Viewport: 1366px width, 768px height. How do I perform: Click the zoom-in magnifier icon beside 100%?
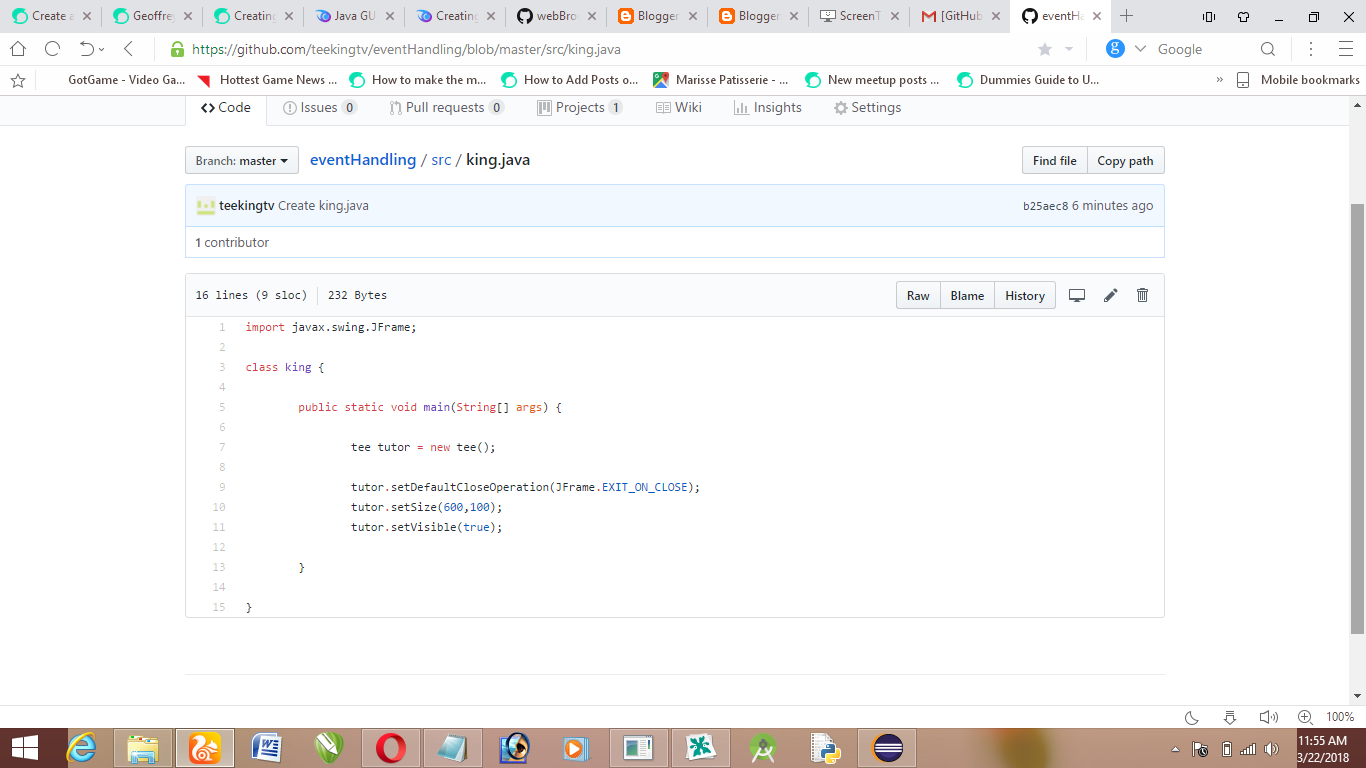click(1305, 717)
